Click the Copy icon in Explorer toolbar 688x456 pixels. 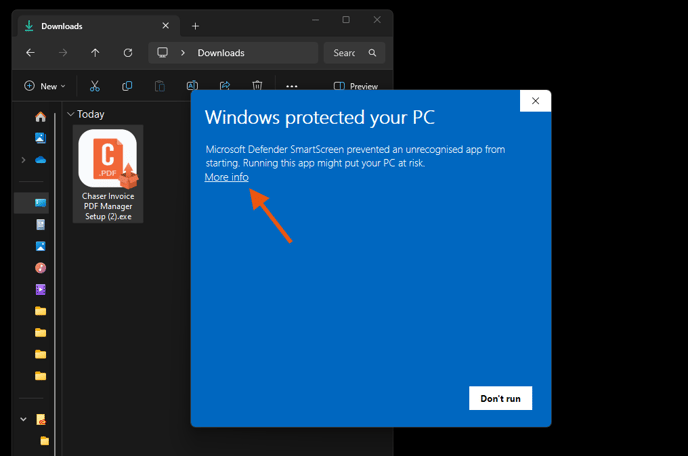point(127,86)
